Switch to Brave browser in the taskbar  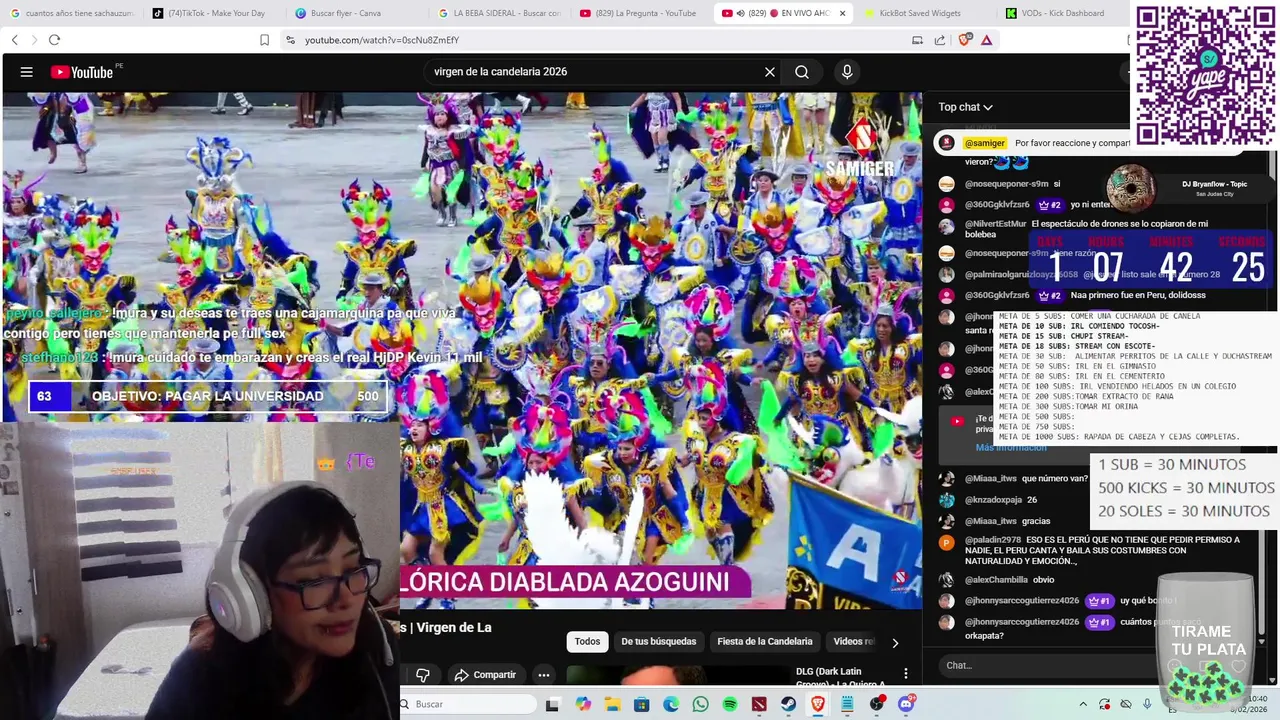click(x=818, y=704)
